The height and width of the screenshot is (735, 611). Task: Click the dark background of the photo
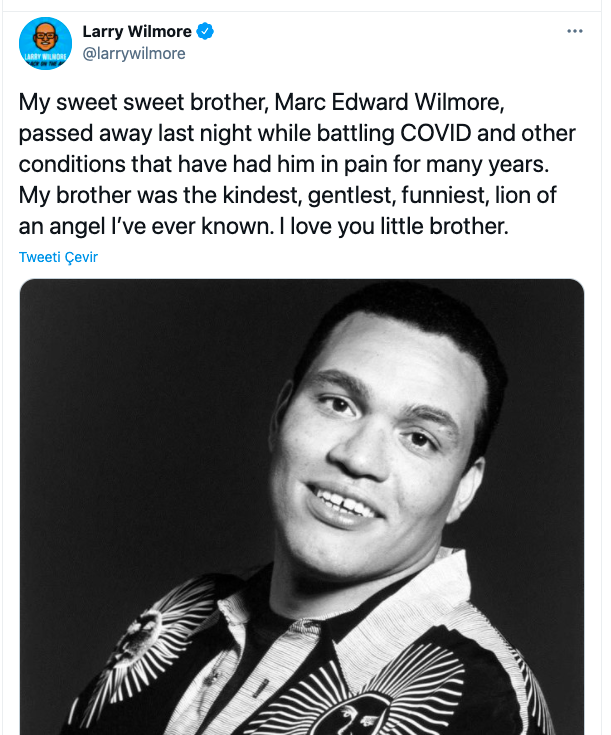120,400
